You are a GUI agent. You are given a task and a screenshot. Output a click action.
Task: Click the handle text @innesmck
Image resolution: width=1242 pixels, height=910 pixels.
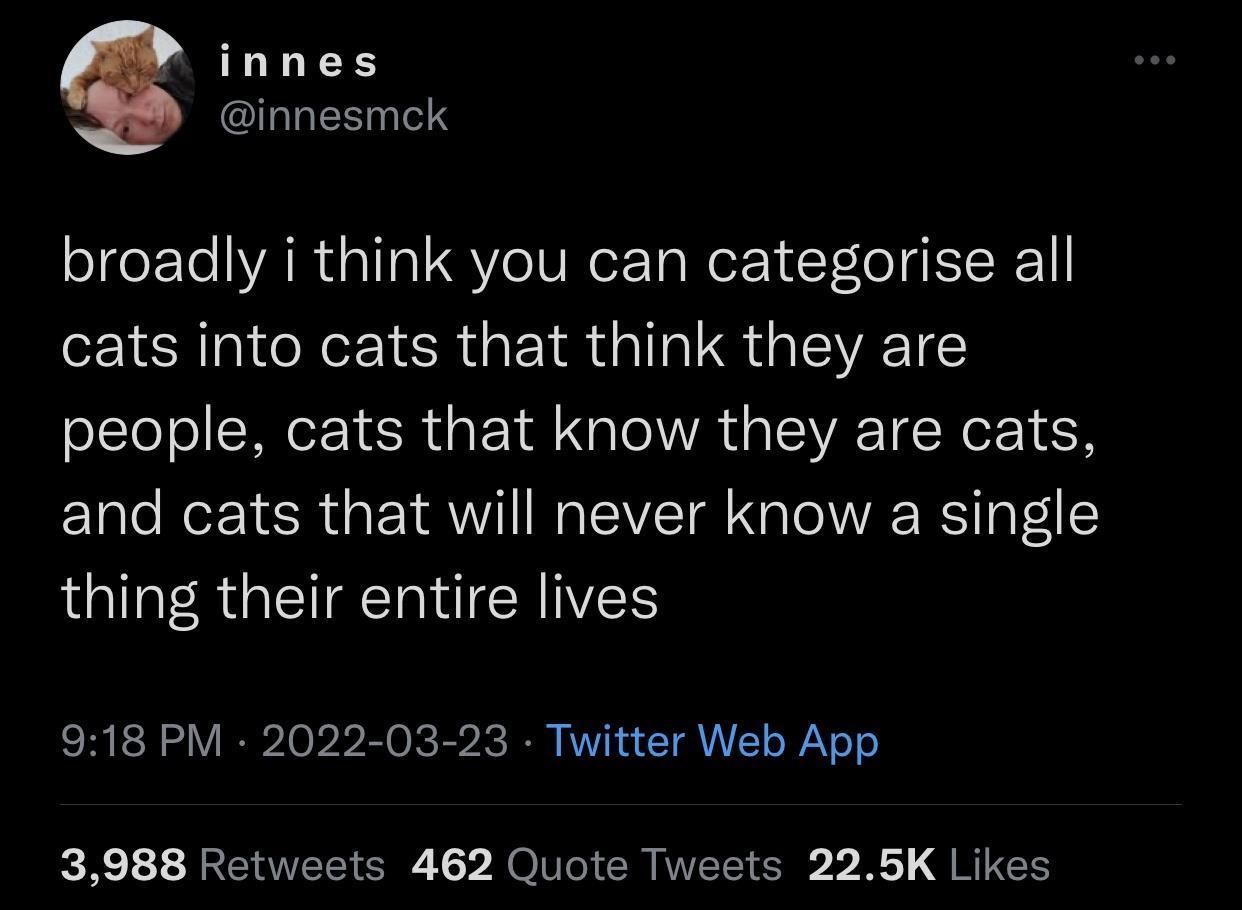pos(333,115)
